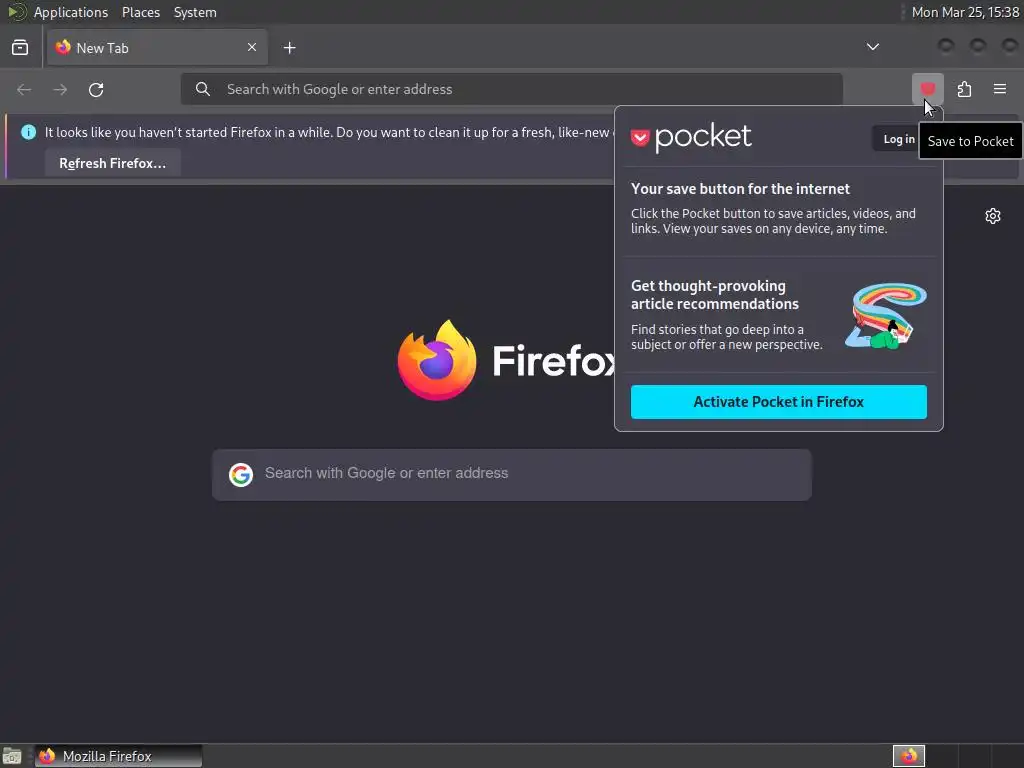Viewport: 1024px width, 768px height.
Task: Open the Extensions puzzle icon
Action: [x=964, y=89]
